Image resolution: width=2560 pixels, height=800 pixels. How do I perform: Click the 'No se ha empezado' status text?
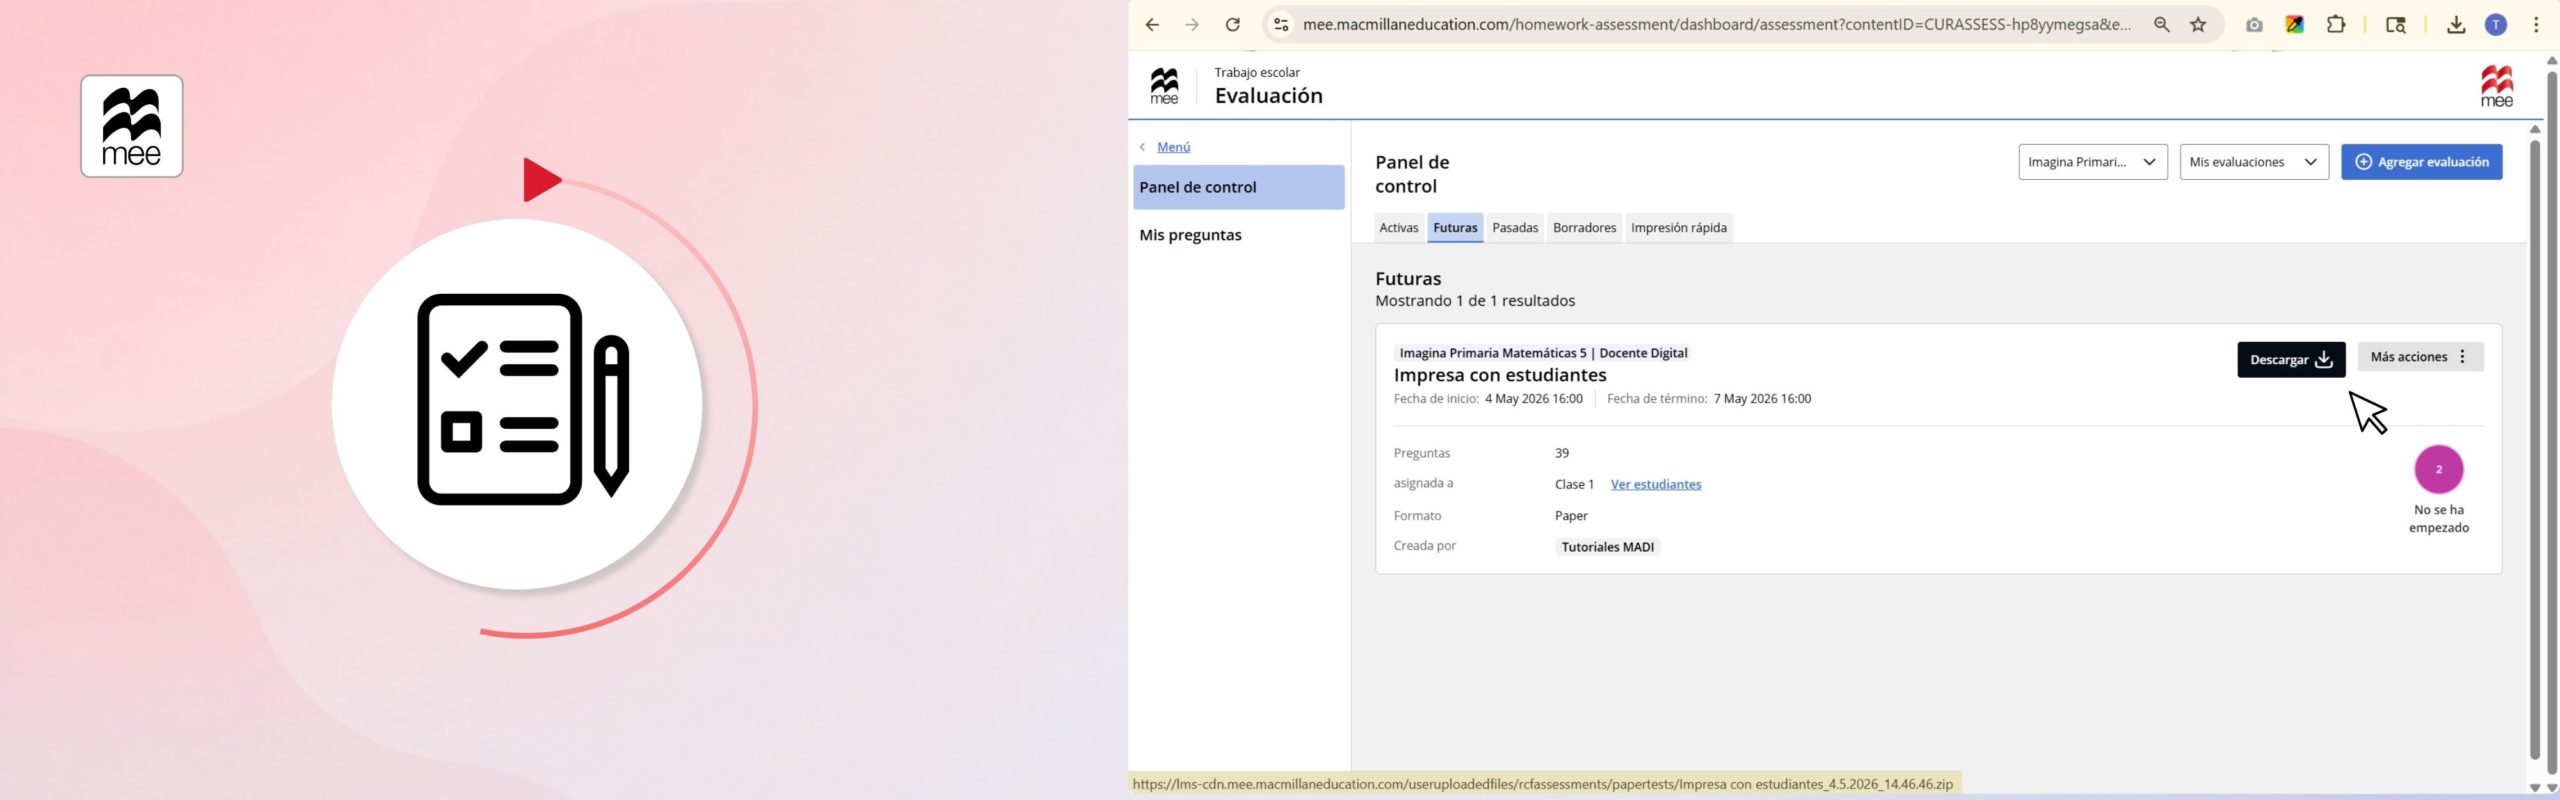pyautogui.click(x=2438, y=519)
